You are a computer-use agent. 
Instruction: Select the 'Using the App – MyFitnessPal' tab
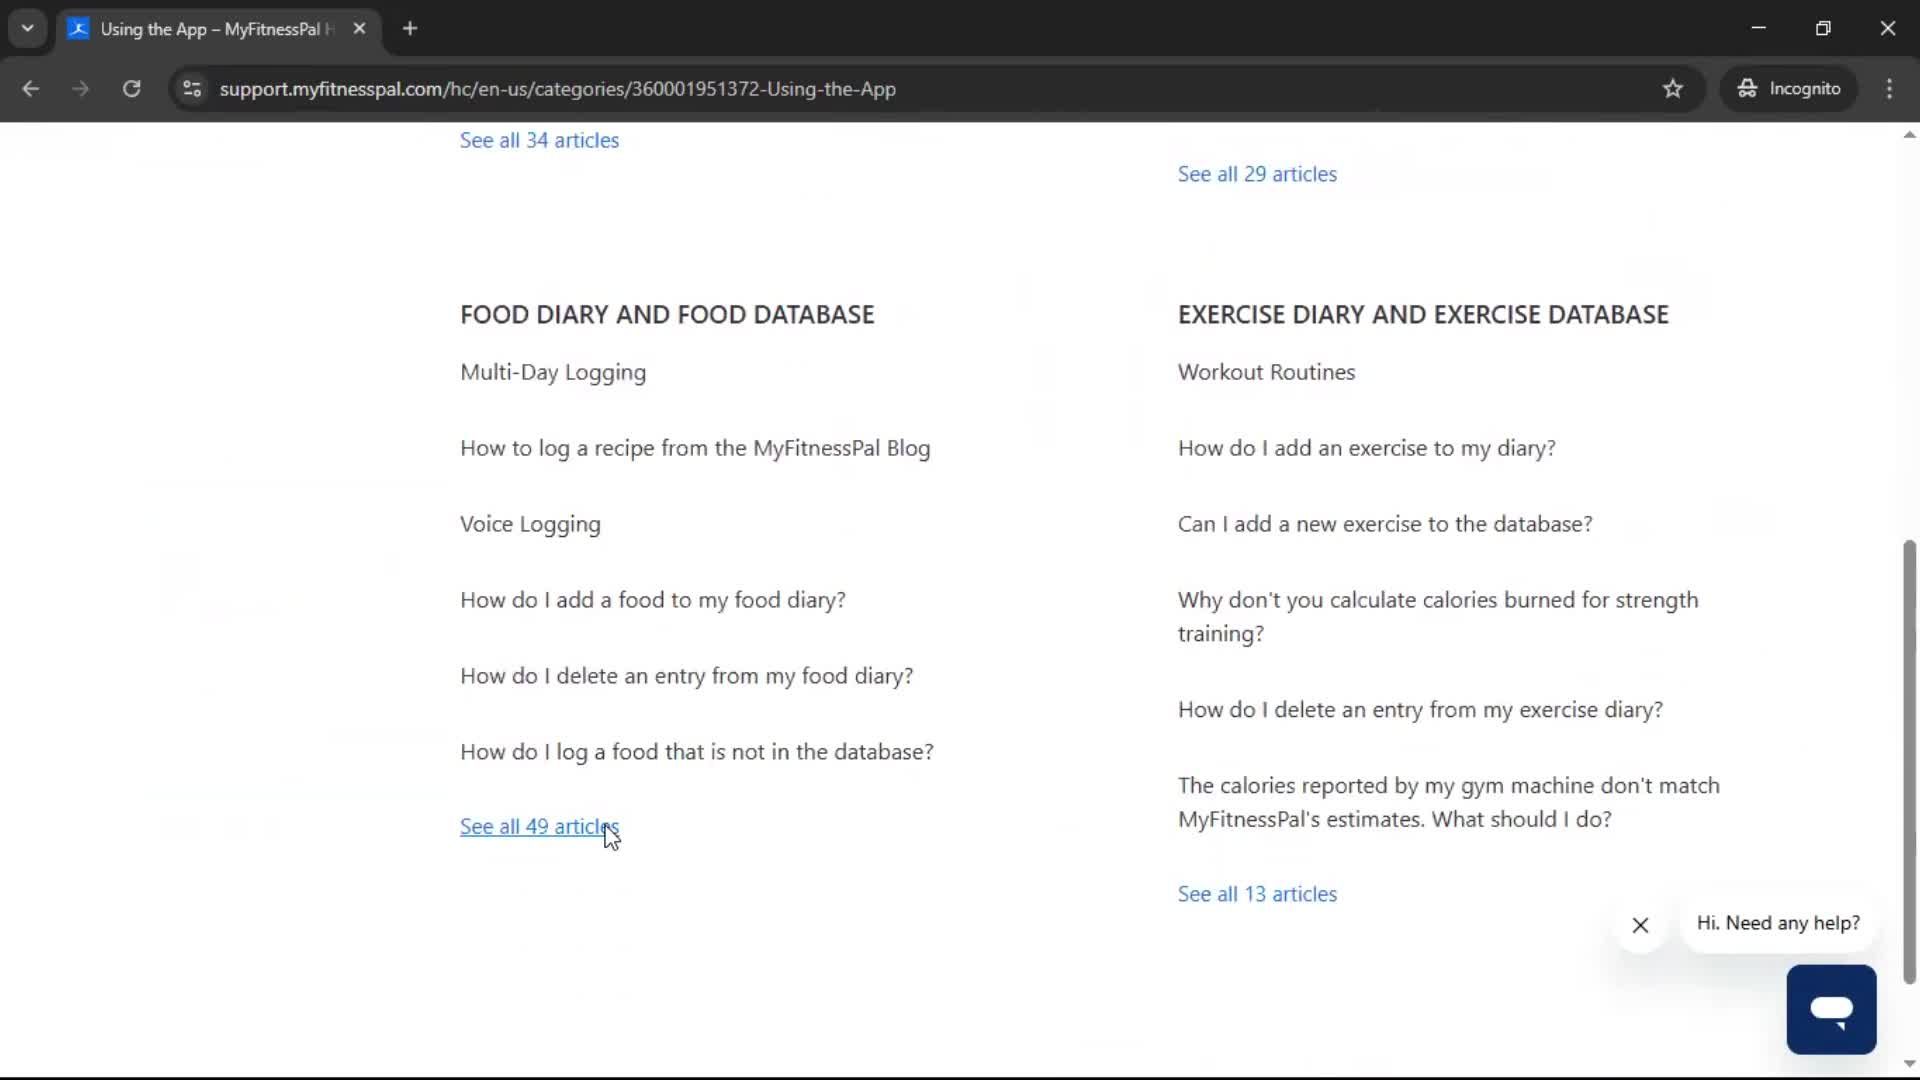coord(217,29)
